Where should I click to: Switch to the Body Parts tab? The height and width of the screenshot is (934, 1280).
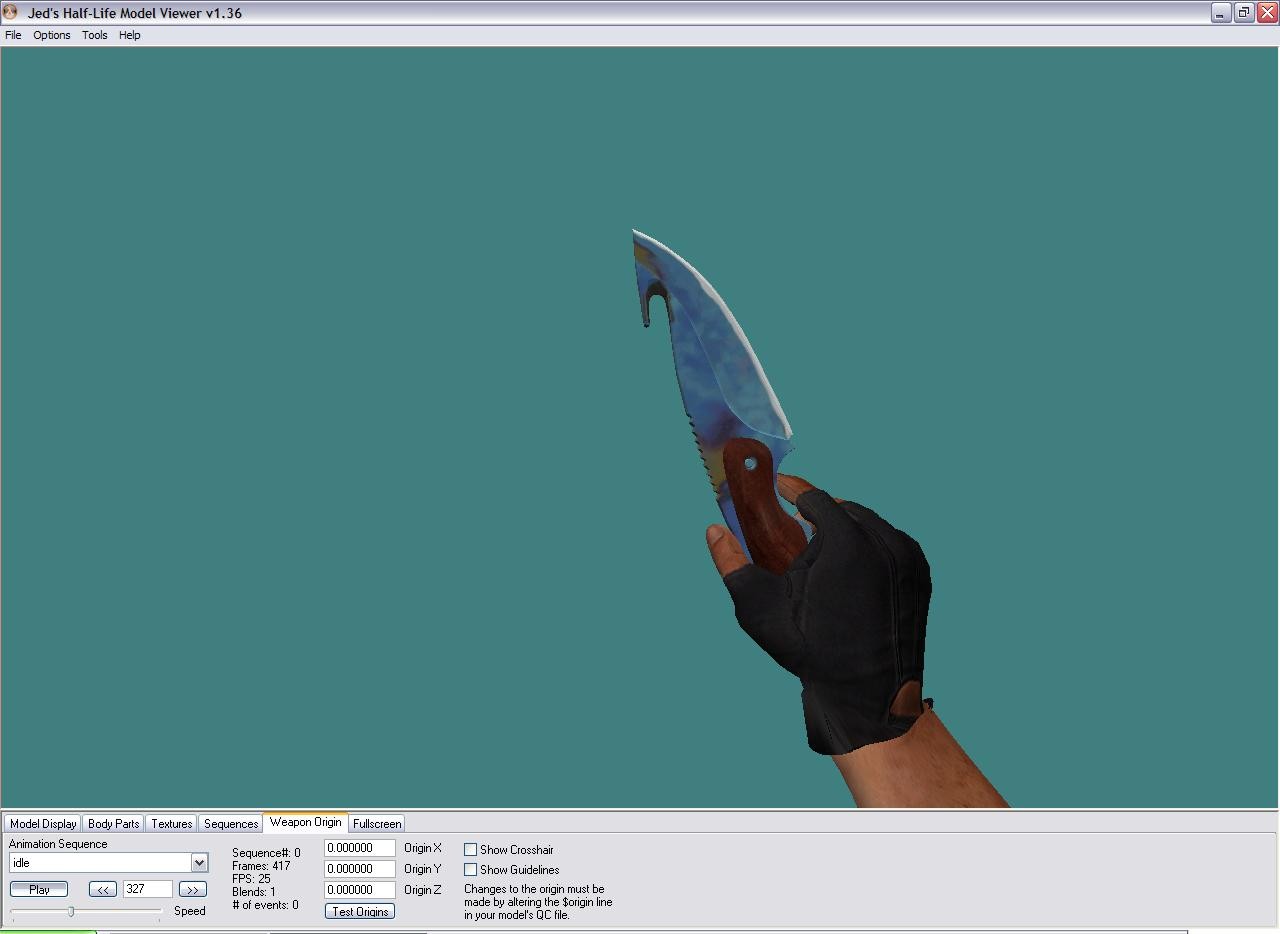[112, 823]
